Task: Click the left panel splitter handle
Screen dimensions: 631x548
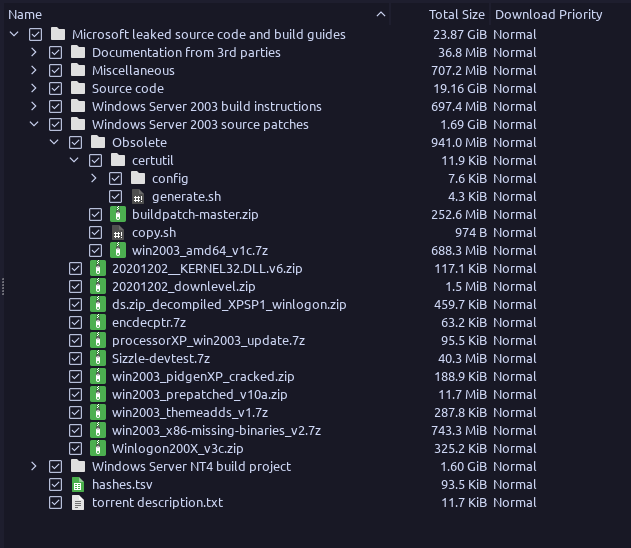Action: click(2, 286)
